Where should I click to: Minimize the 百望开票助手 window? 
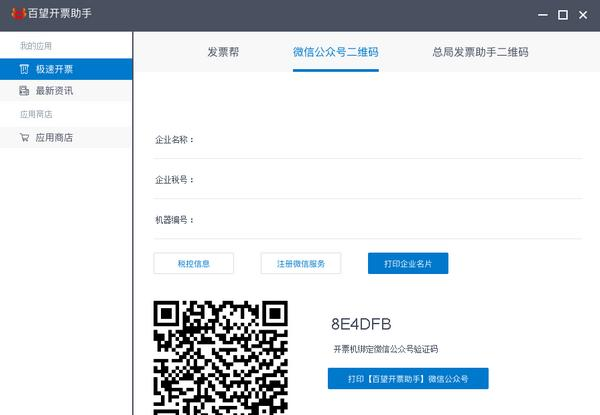[x=543, y=15]
